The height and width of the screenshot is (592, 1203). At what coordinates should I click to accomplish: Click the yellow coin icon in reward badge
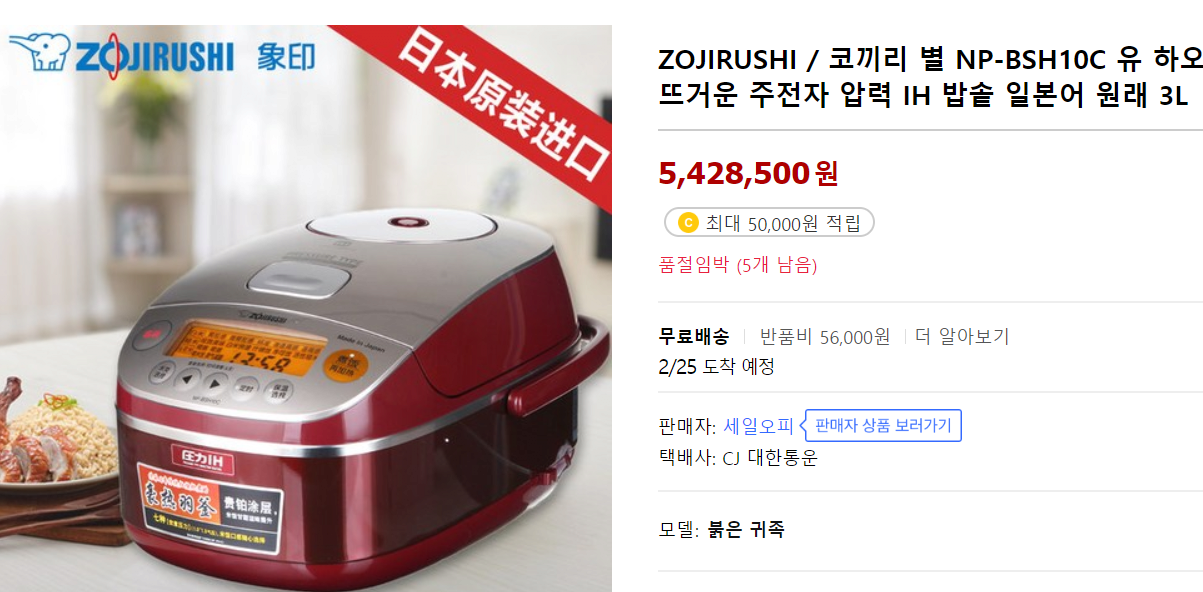[x=687, y=223]
